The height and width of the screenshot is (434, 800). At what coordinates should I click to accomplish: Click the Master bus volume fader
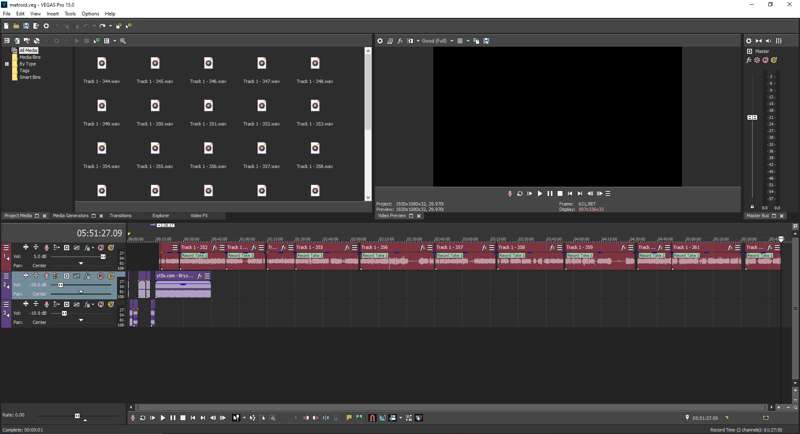753,117
